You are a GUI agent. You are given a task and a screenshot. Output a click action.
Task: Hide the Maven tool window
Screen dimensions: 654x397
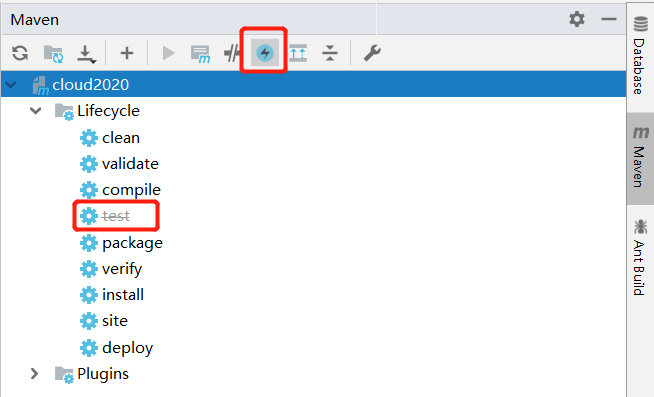(609, 19)
